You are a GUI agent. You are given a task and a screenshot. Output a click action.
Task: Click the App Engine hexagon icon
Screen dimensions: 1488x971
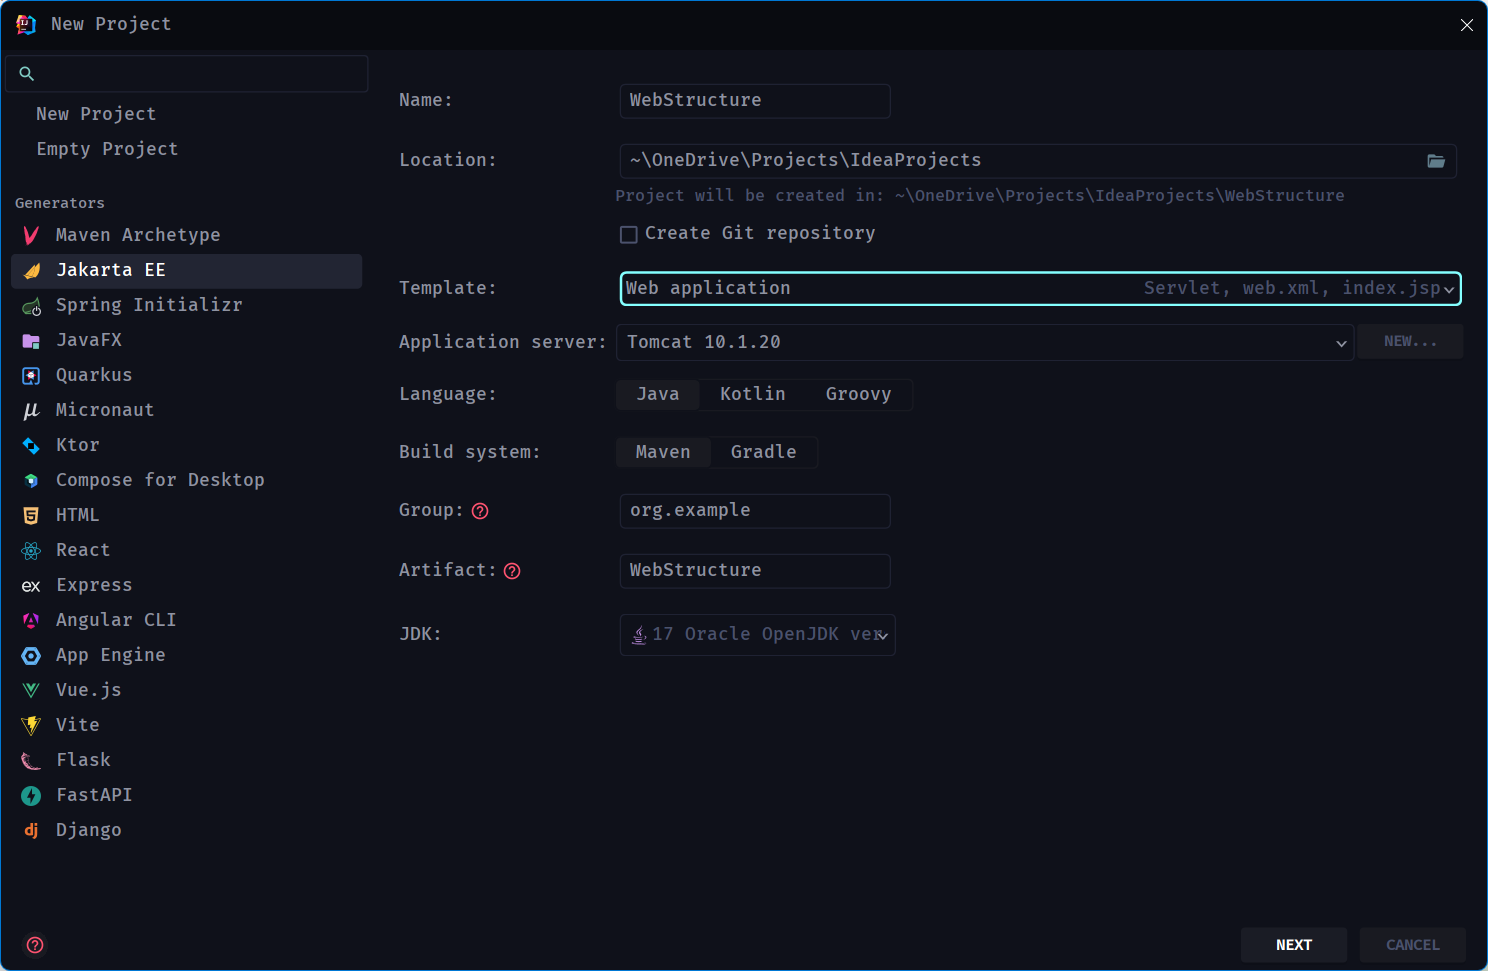coord(31,656)
